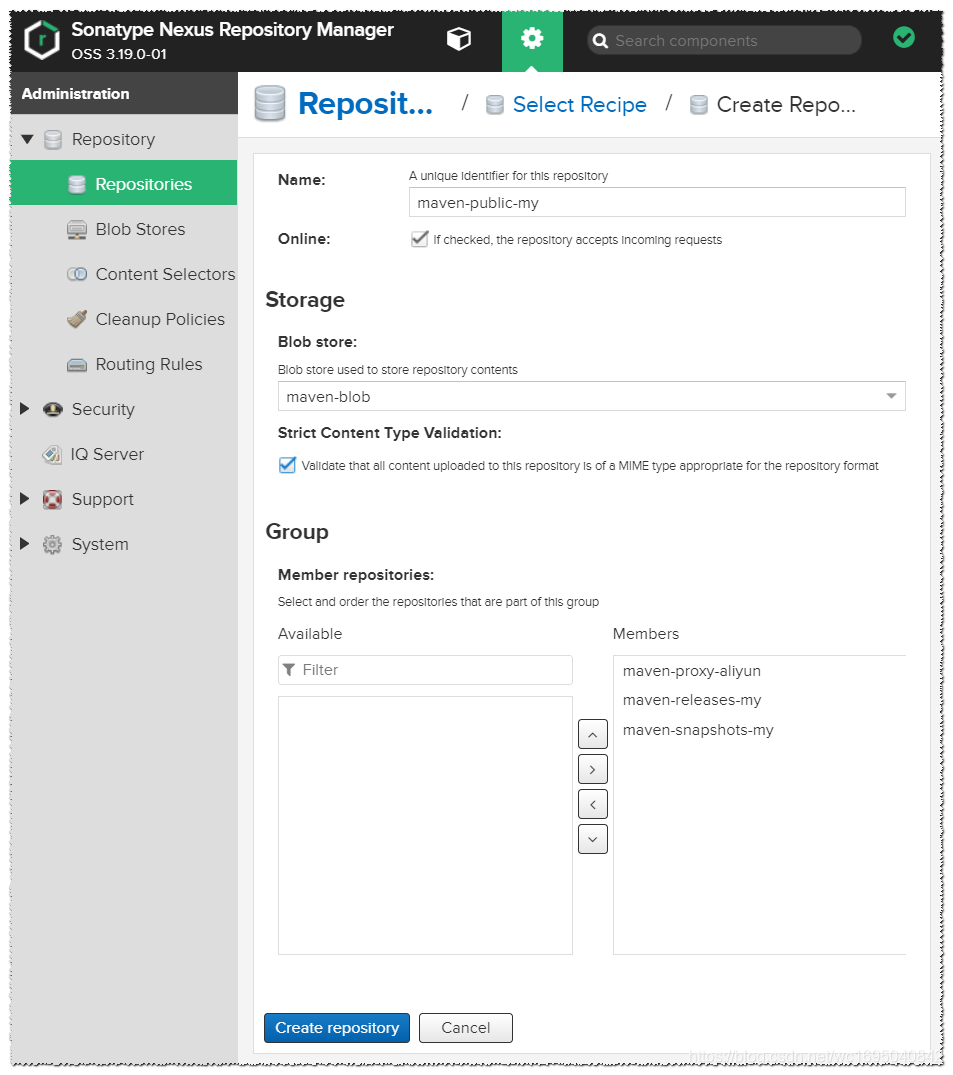Click the Select Recipe breadcrumb icon

tap(494, 105)
